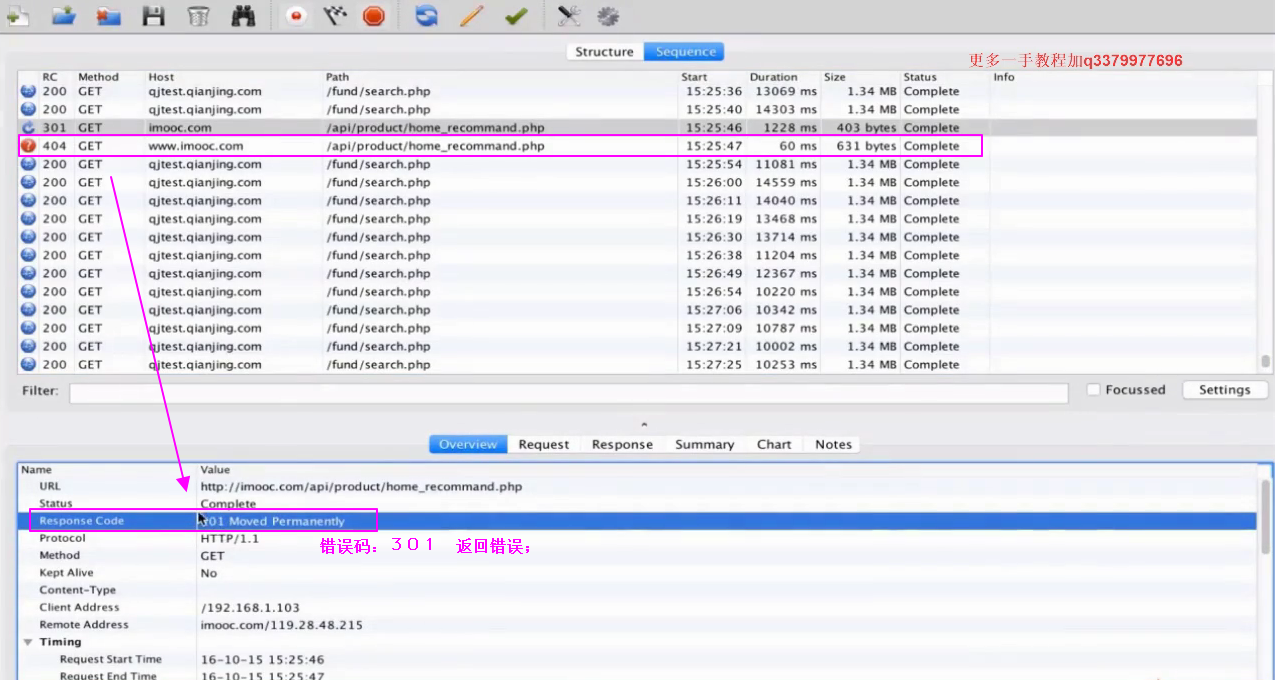This screenshot has width=1275, height=680.
Task: Open the Response tab
Action: tap(621, 445)
